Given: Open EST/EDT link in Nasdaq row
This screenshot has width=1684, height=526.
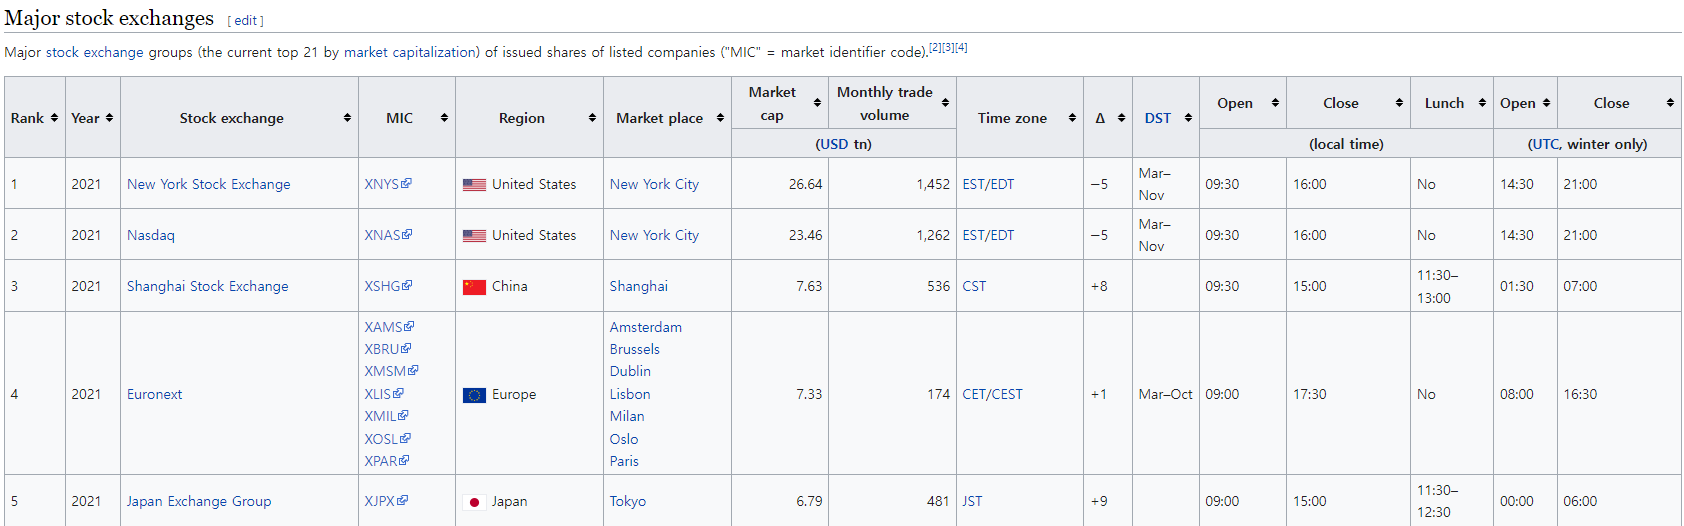Looking at the screenshot, I should (x=988, y=235).
